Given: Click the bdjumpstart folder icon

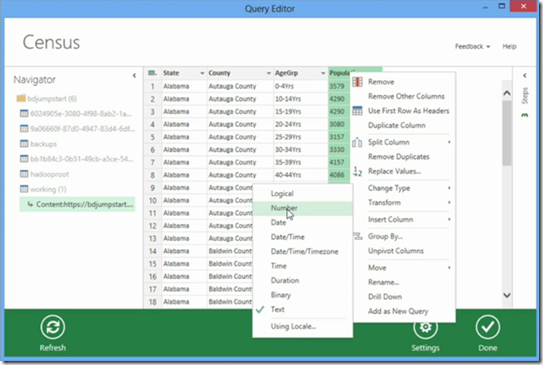Looking at the screenshot, I should click(x=21, y=99).
